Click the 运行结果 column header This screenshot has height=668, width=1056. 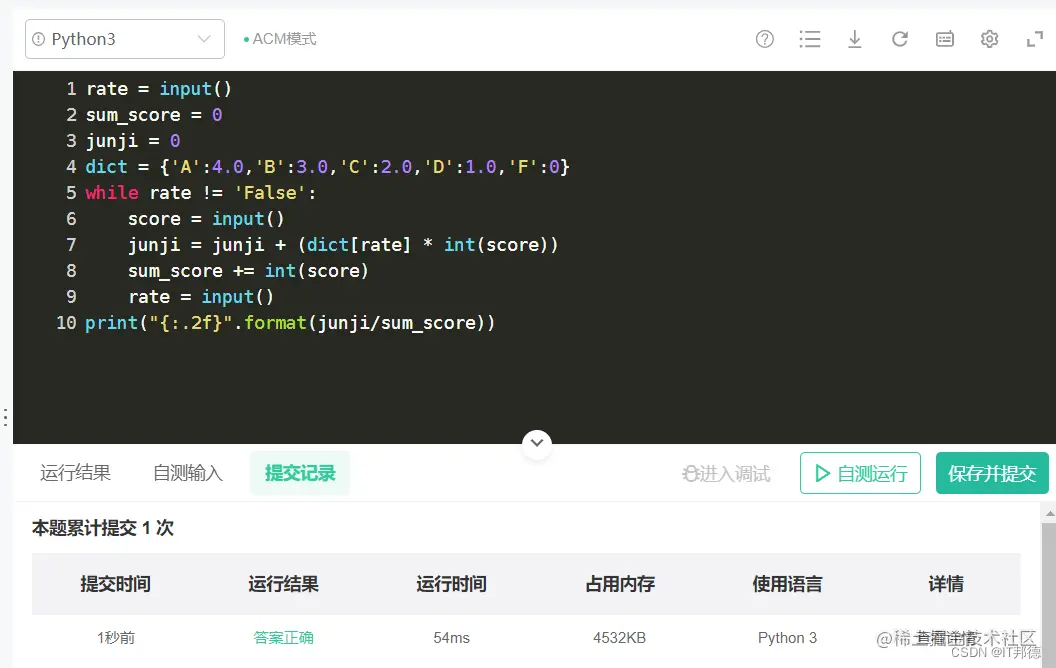(x=284, y=584)
